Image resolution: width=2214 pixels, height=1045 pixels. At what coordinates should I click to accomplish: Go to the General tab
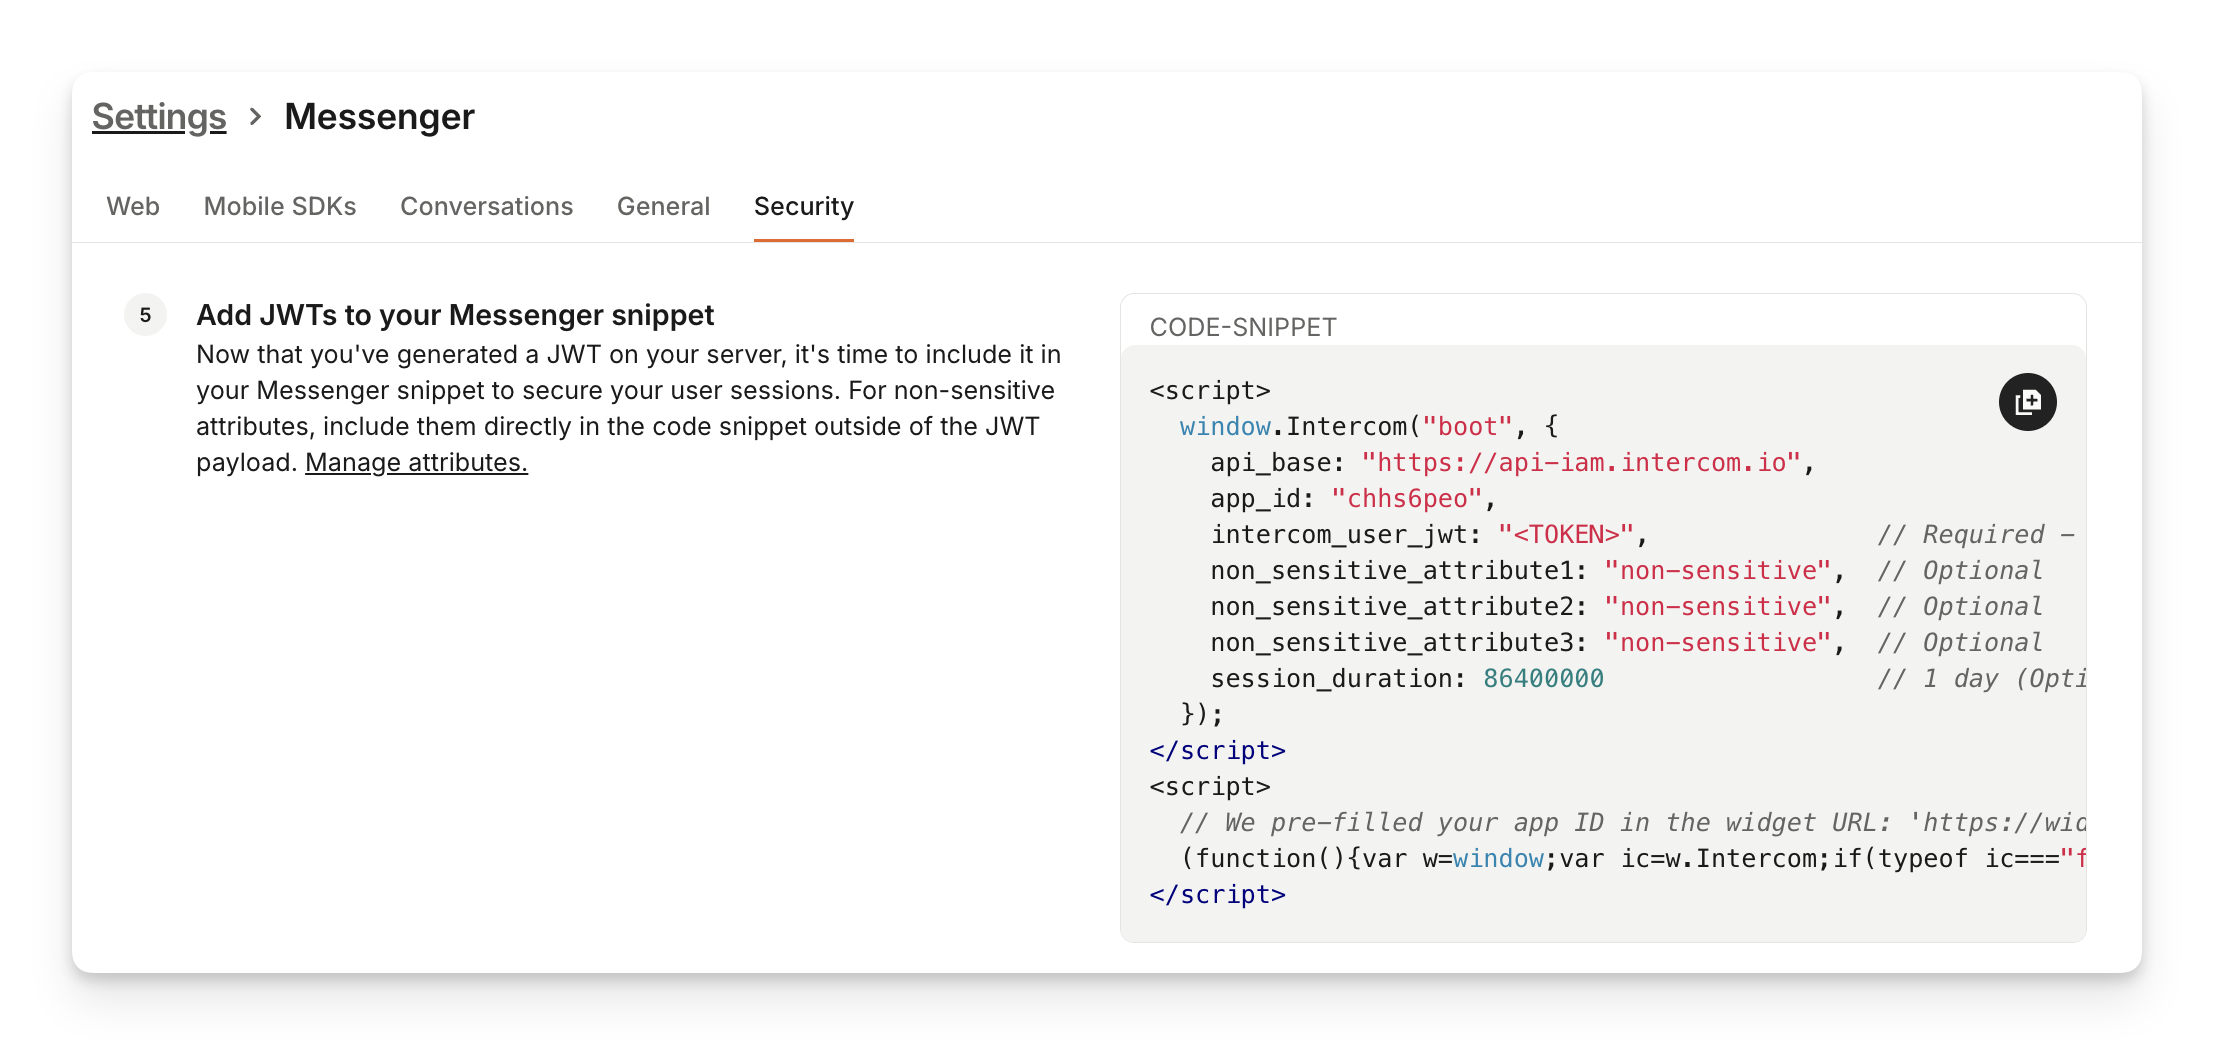[x=663, y=206]
